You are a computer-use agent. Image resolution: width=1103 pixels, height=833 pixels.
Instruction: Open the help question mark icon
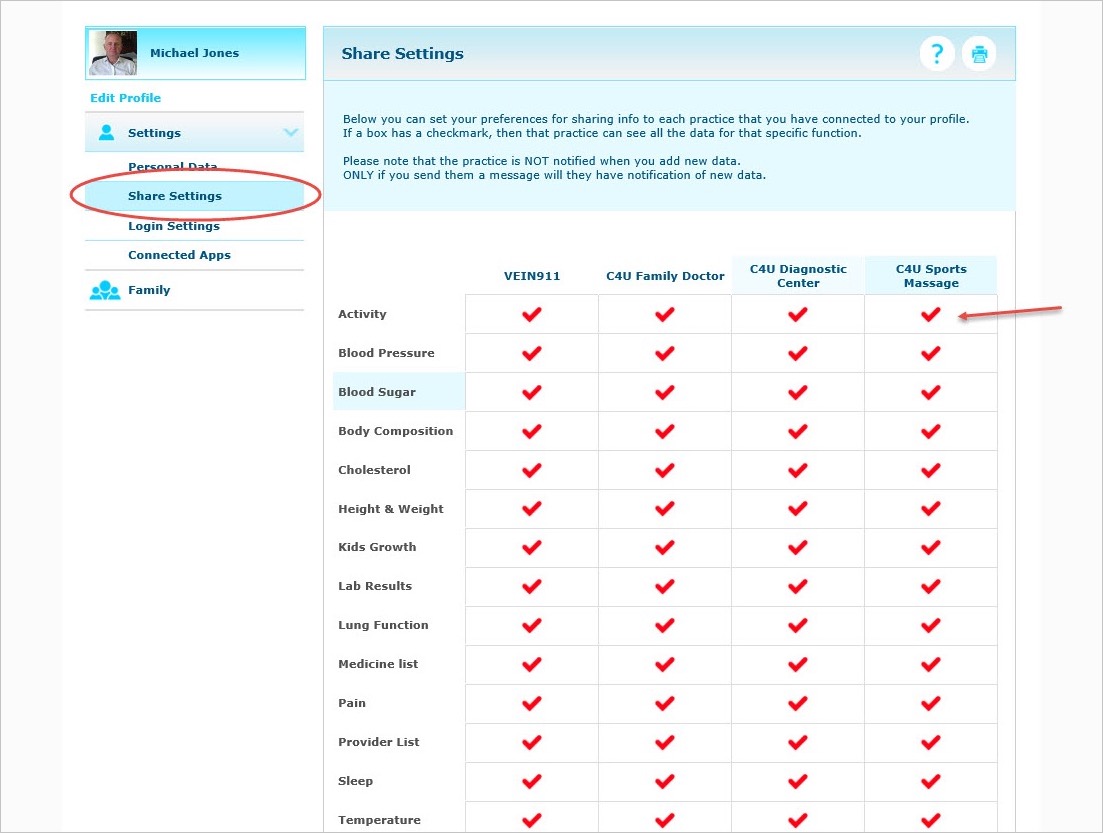pyautogui.click(x=936, y=53)
